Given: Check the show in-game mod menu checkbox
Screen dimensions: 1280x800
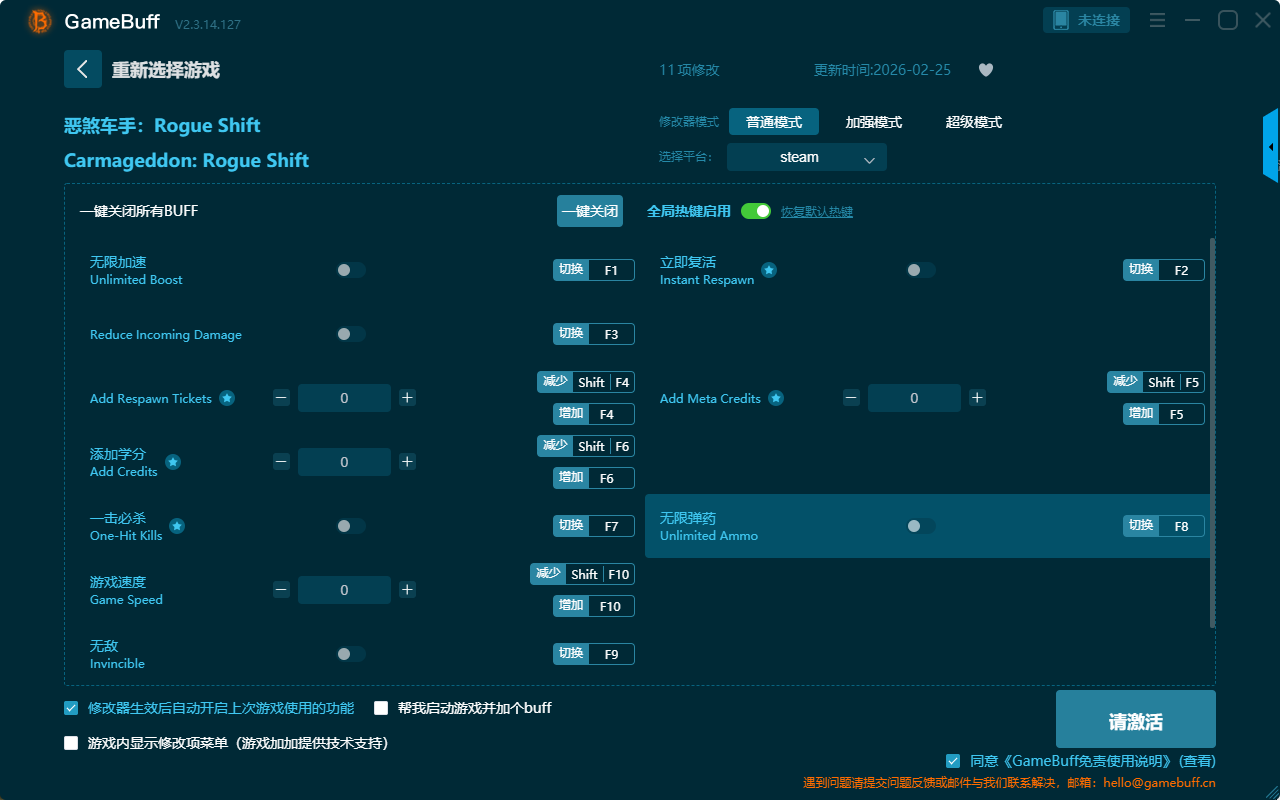Looking at the screenshot, I should (71, 743).
